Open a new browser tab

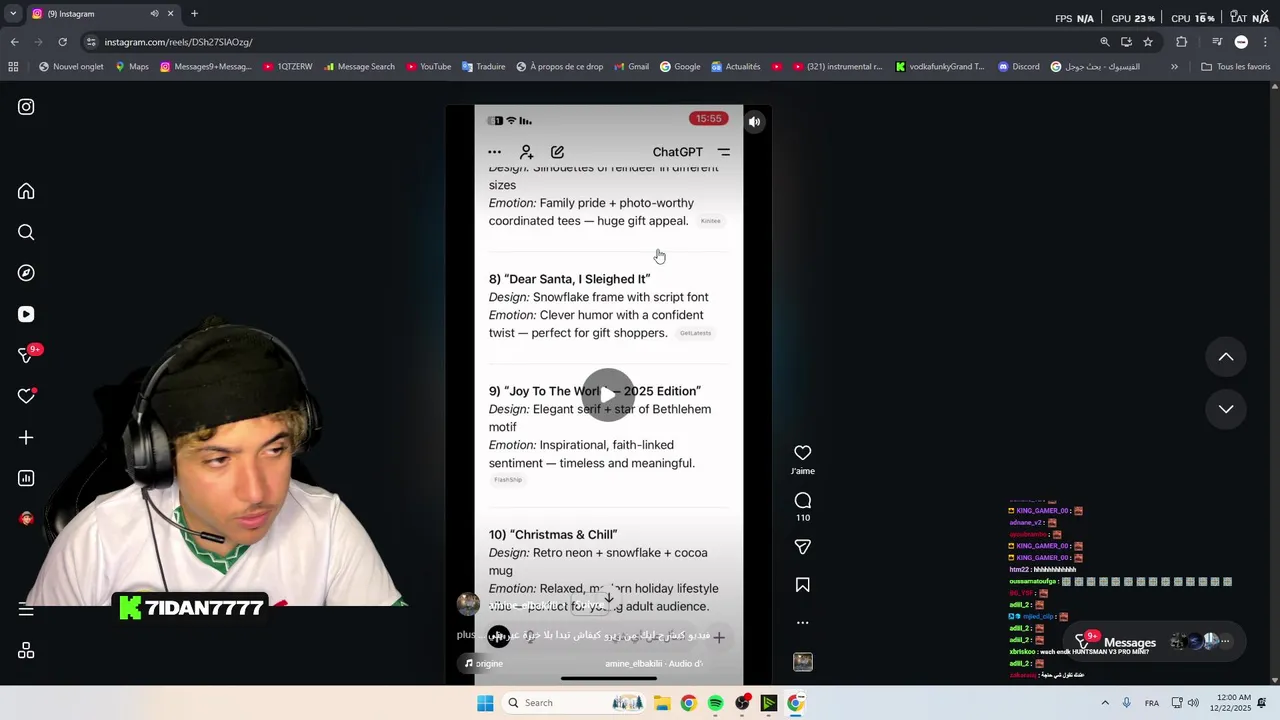pos(194,14)
